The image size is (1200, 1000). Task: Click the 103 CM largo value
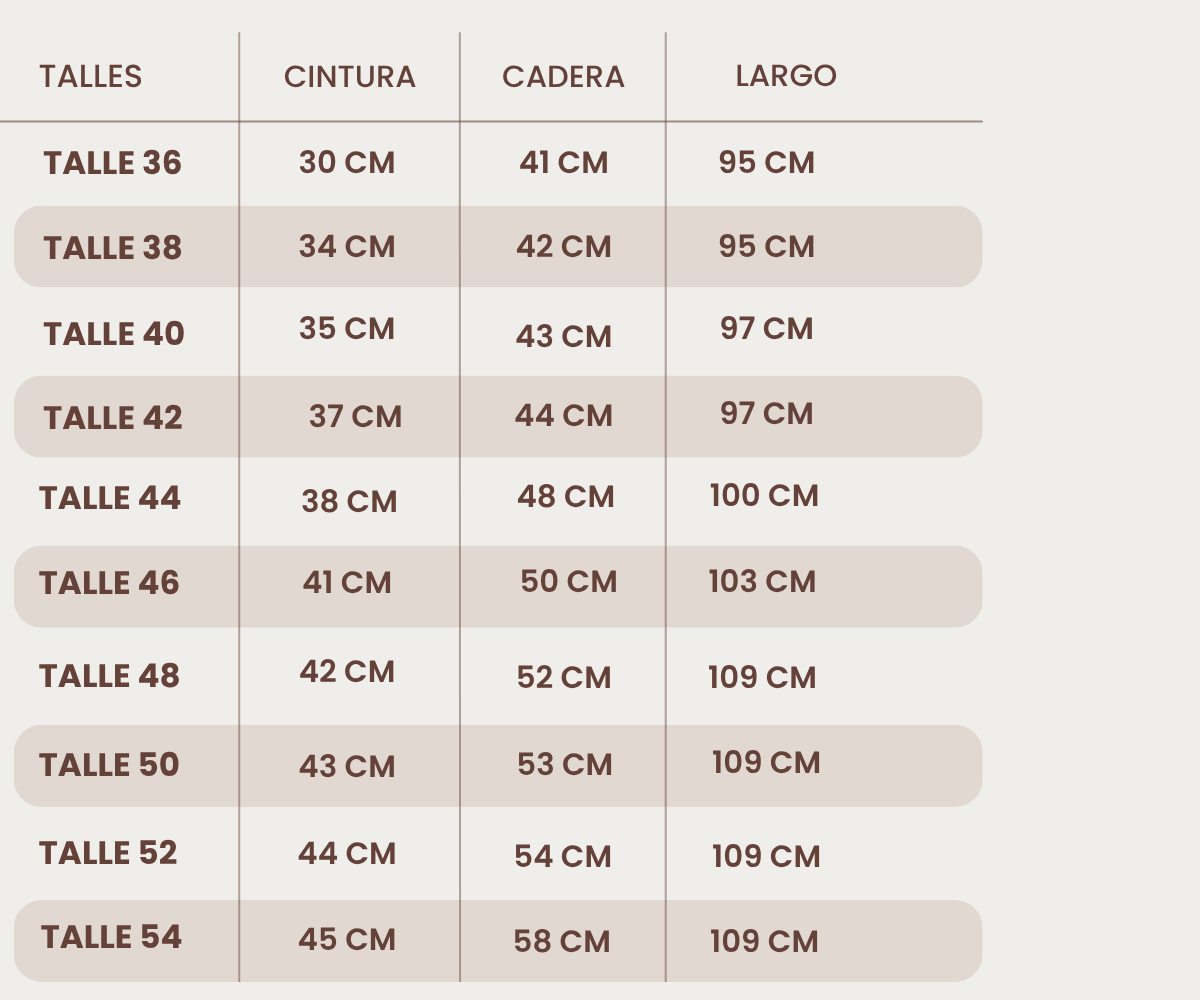click(763, 581)
